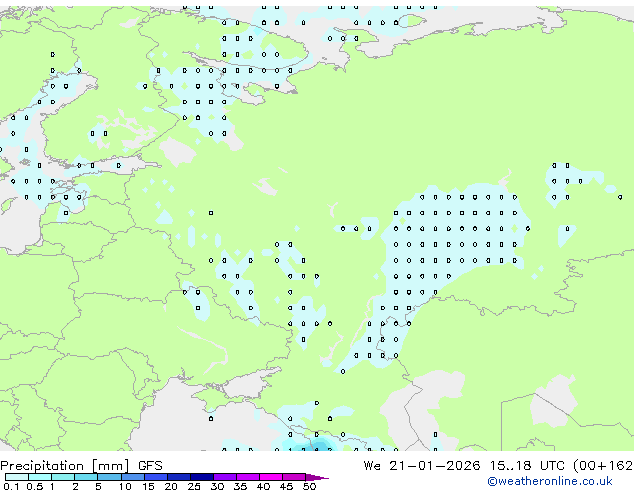
Task: Click the '15..18 UTC' time range text
Action: click(x=527, y=466)
